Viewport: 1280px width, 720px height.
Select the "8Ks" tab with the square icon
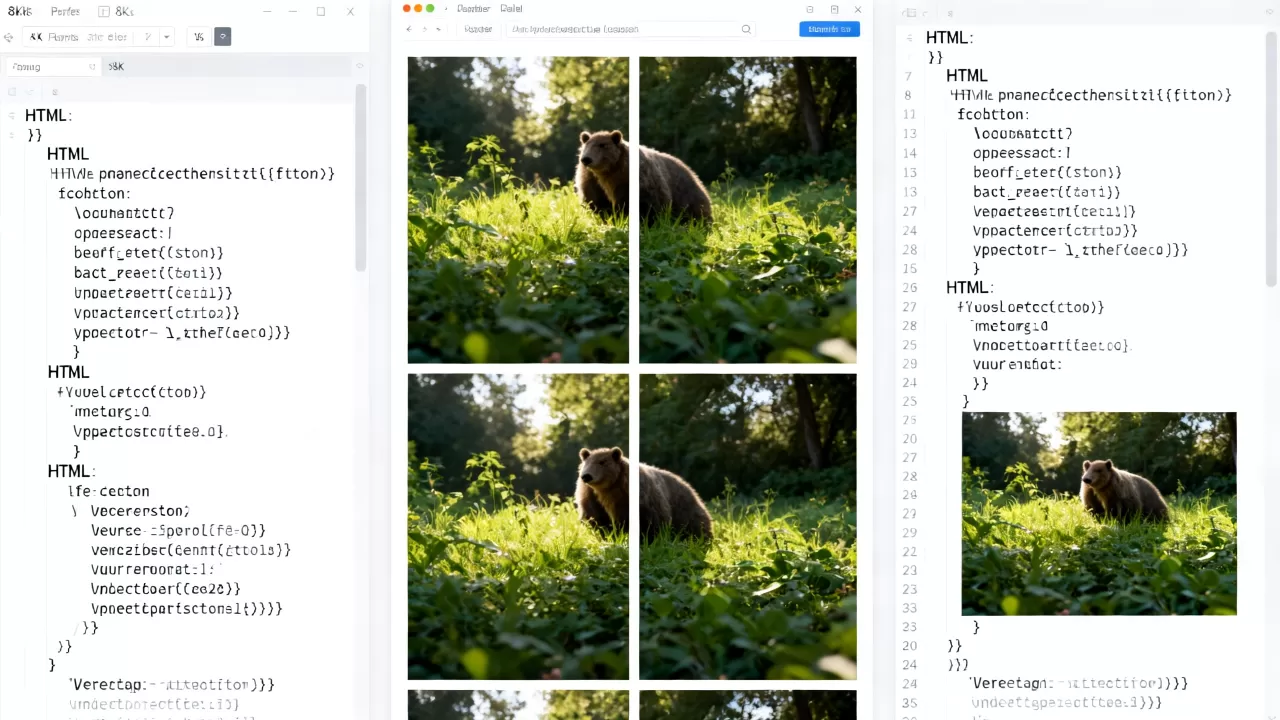pos(117,12)
